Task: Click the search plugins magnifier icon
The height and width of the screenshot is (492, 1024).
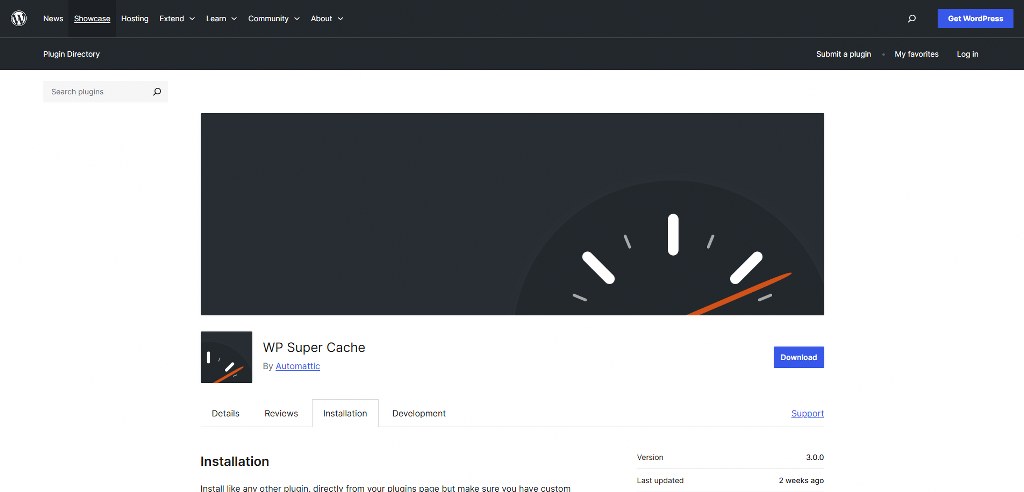Action: 157,92
